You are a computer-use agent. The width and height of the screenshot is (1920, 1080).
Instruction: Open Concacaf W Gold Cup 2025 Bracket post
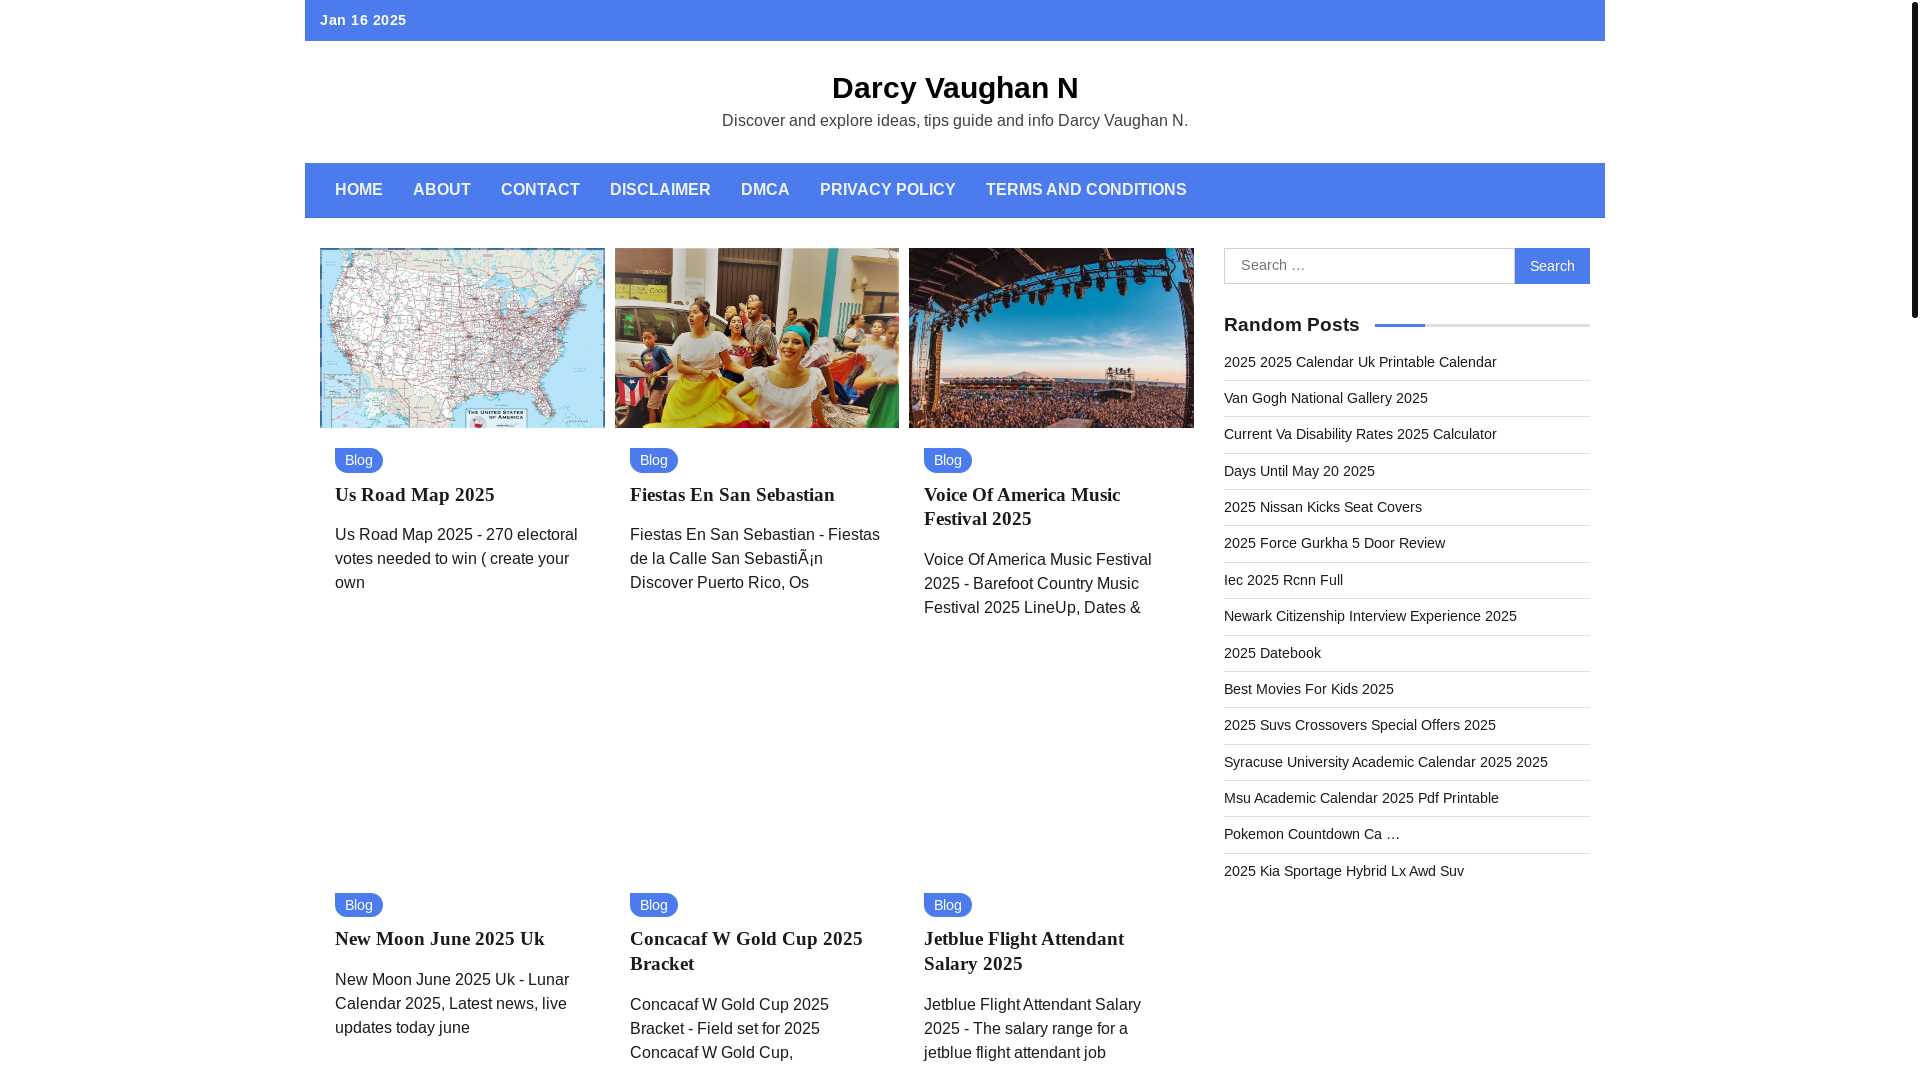coord(746,951)
